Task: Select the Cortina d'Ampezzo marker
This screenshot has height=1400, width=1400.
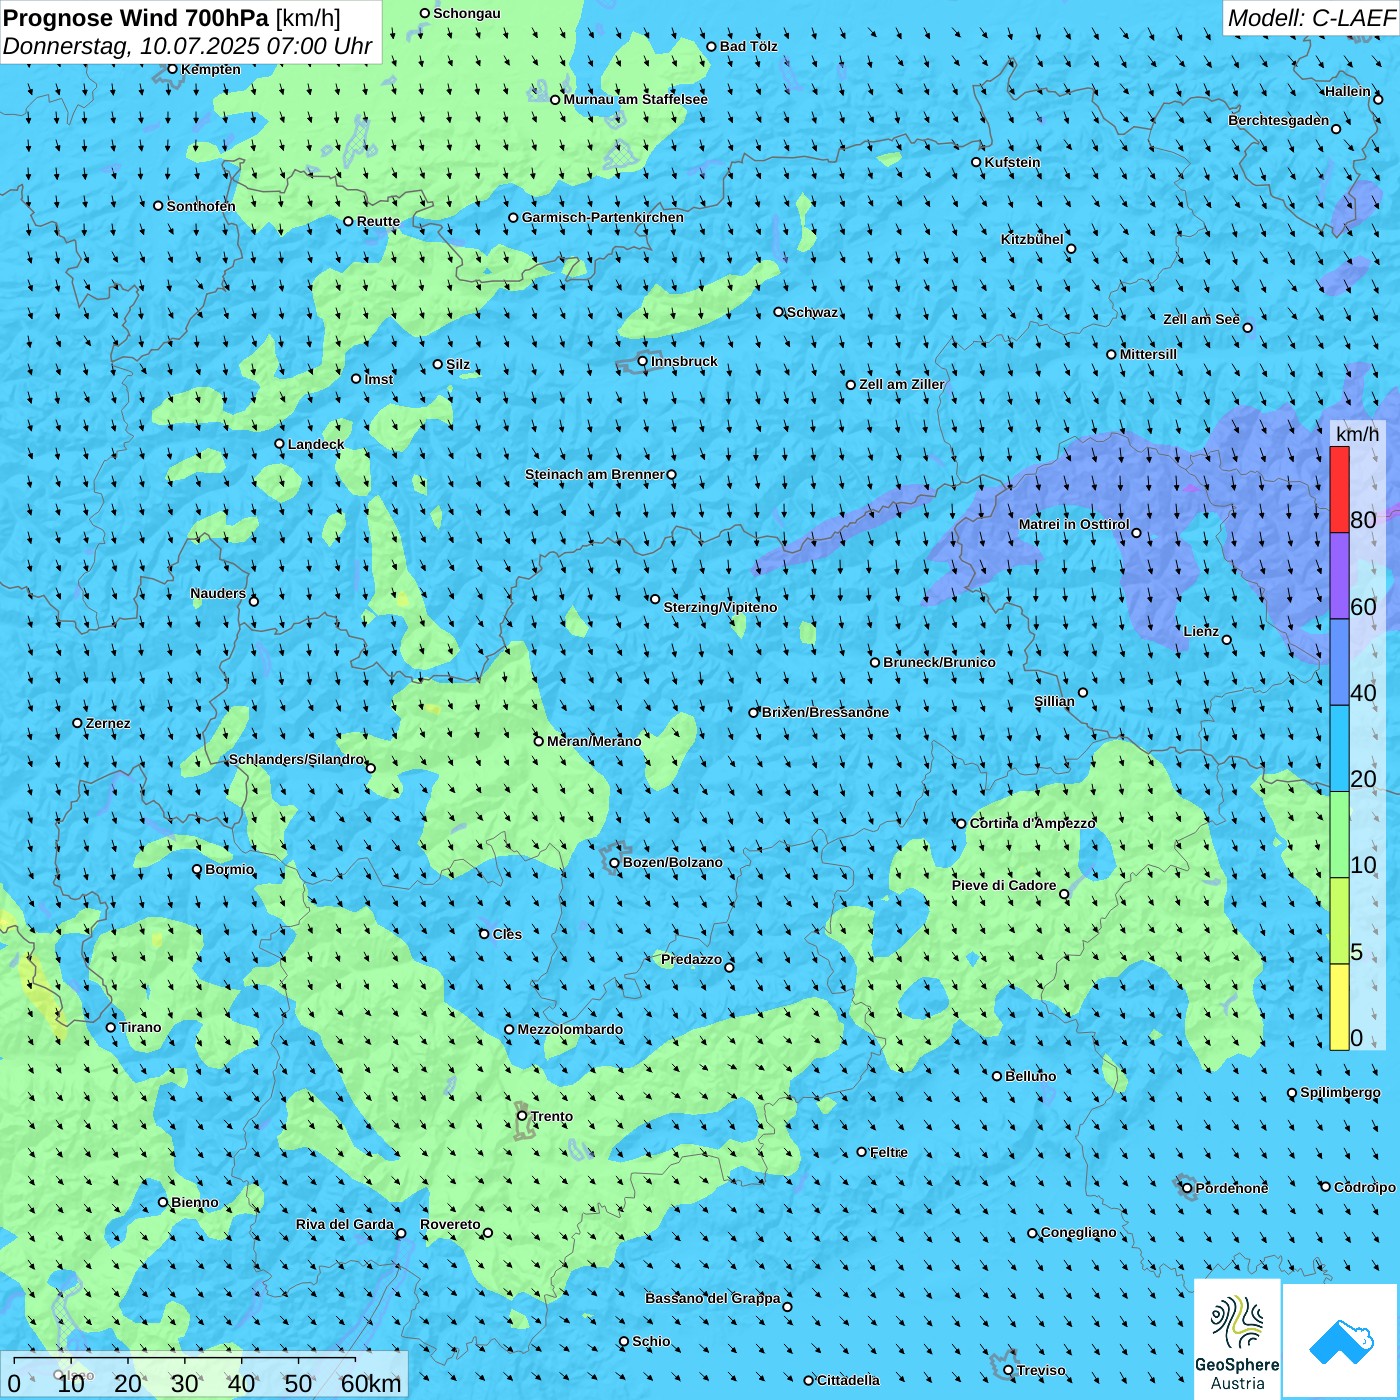Action: click(962, 824)
